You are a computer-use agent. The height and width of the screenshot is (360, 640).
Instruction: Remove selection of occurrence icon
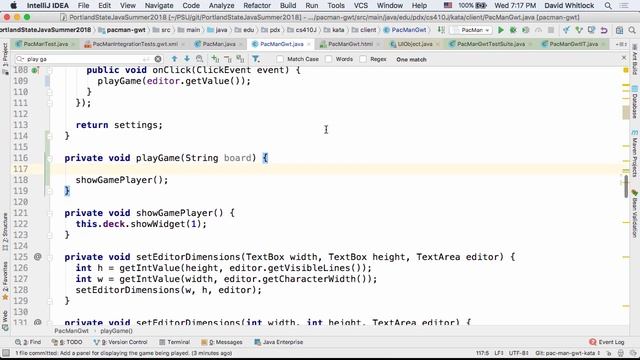(x=228, y=59)
